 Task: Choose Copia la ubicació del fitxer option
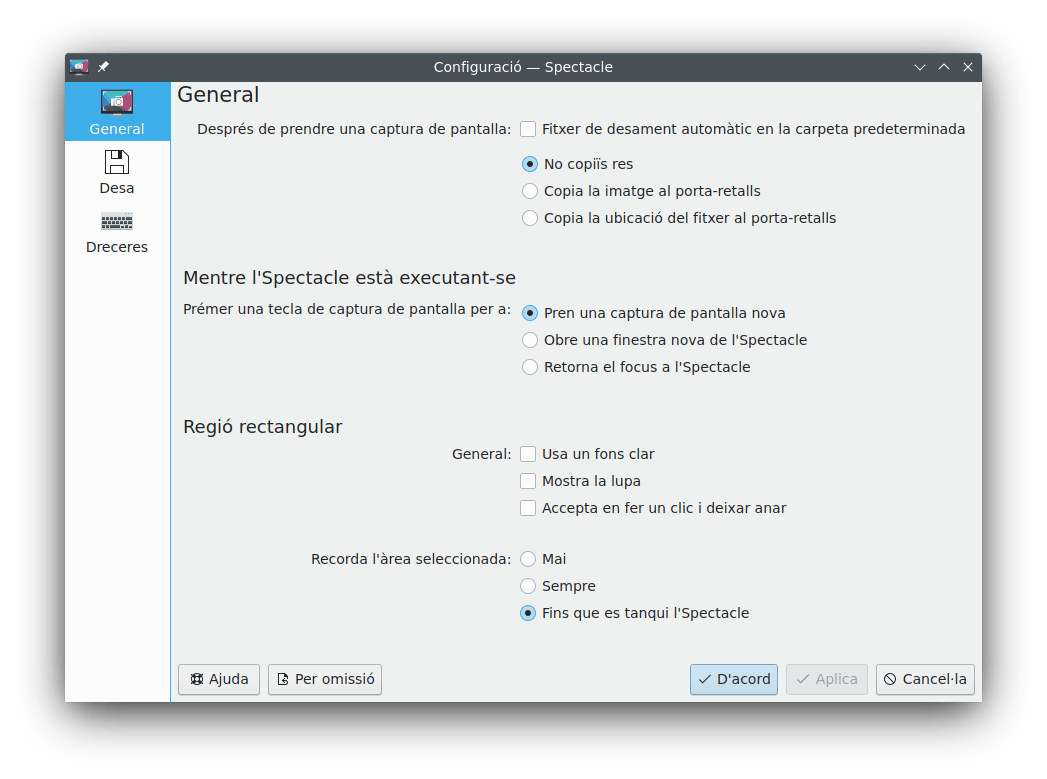pyautogui.click(x=530, y=218)
